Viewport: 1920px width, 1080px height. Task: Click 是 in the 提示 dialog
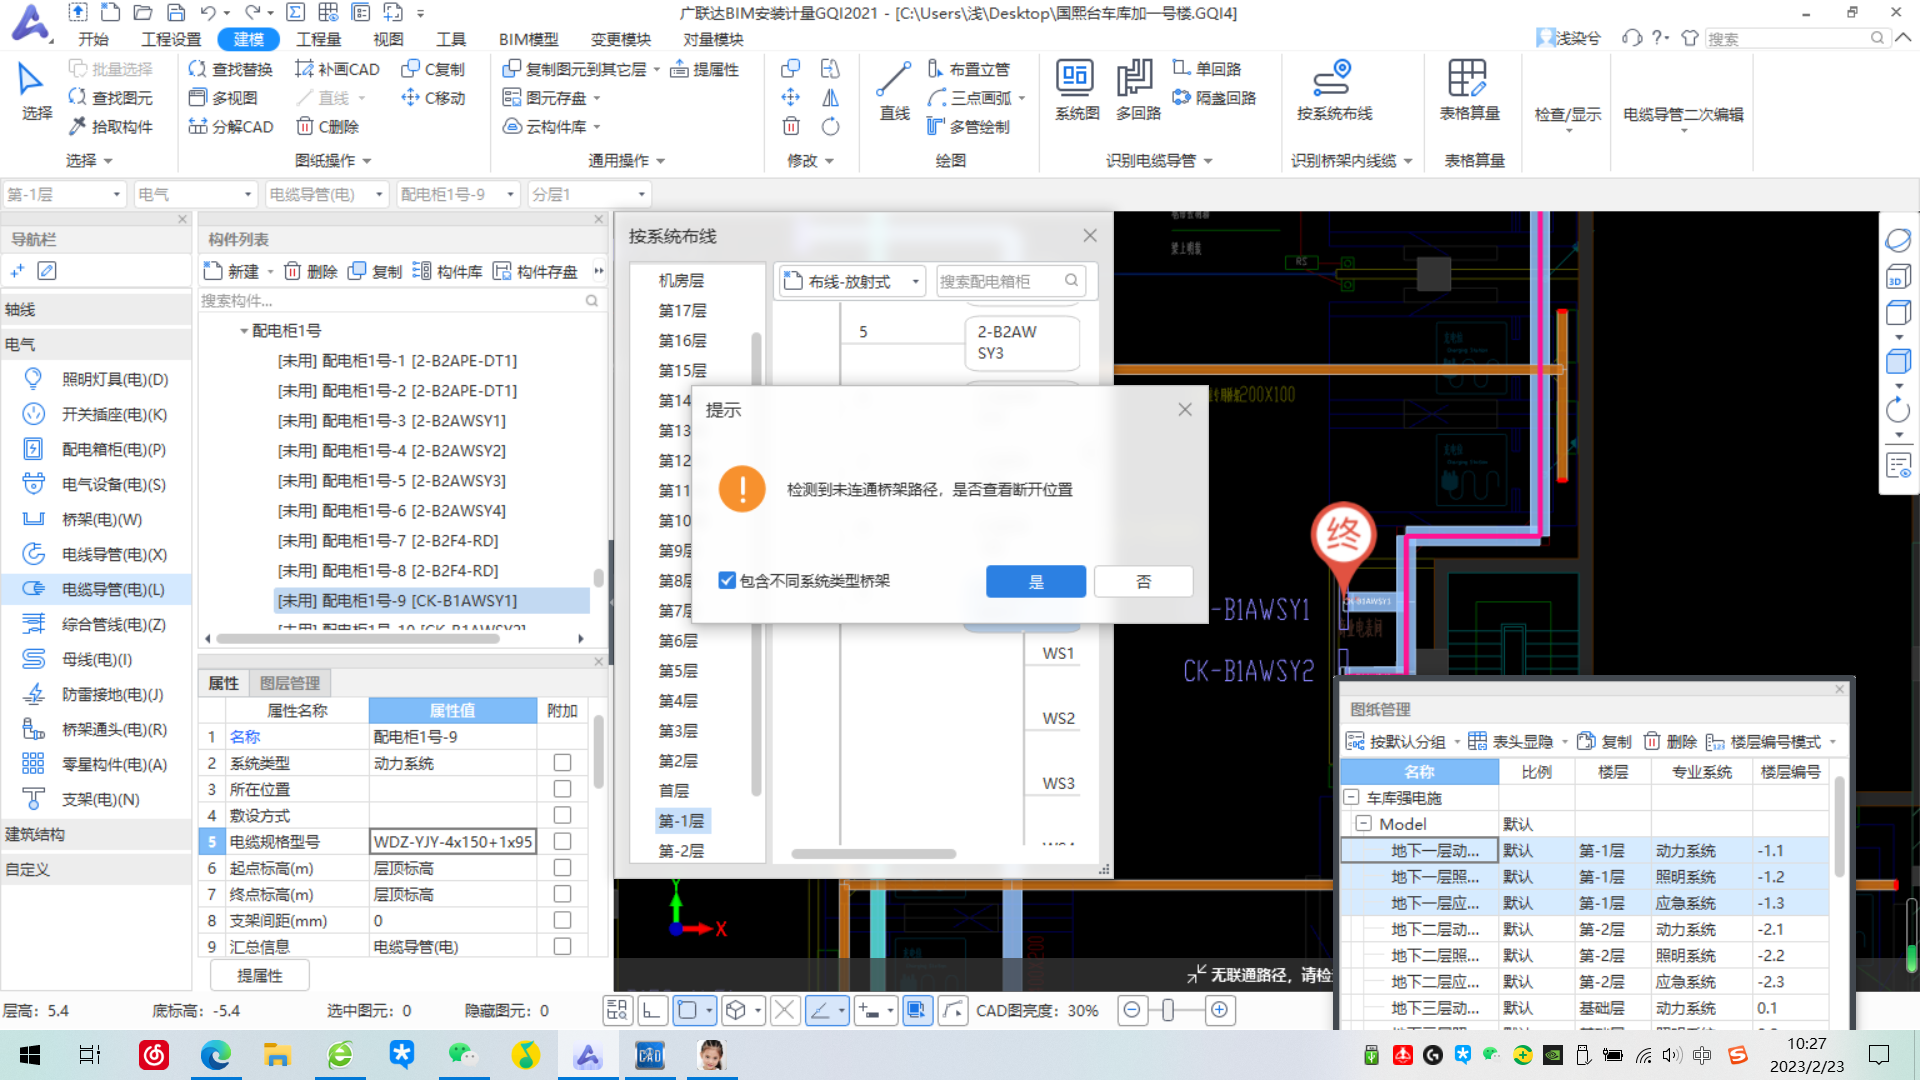point(1036,582)
